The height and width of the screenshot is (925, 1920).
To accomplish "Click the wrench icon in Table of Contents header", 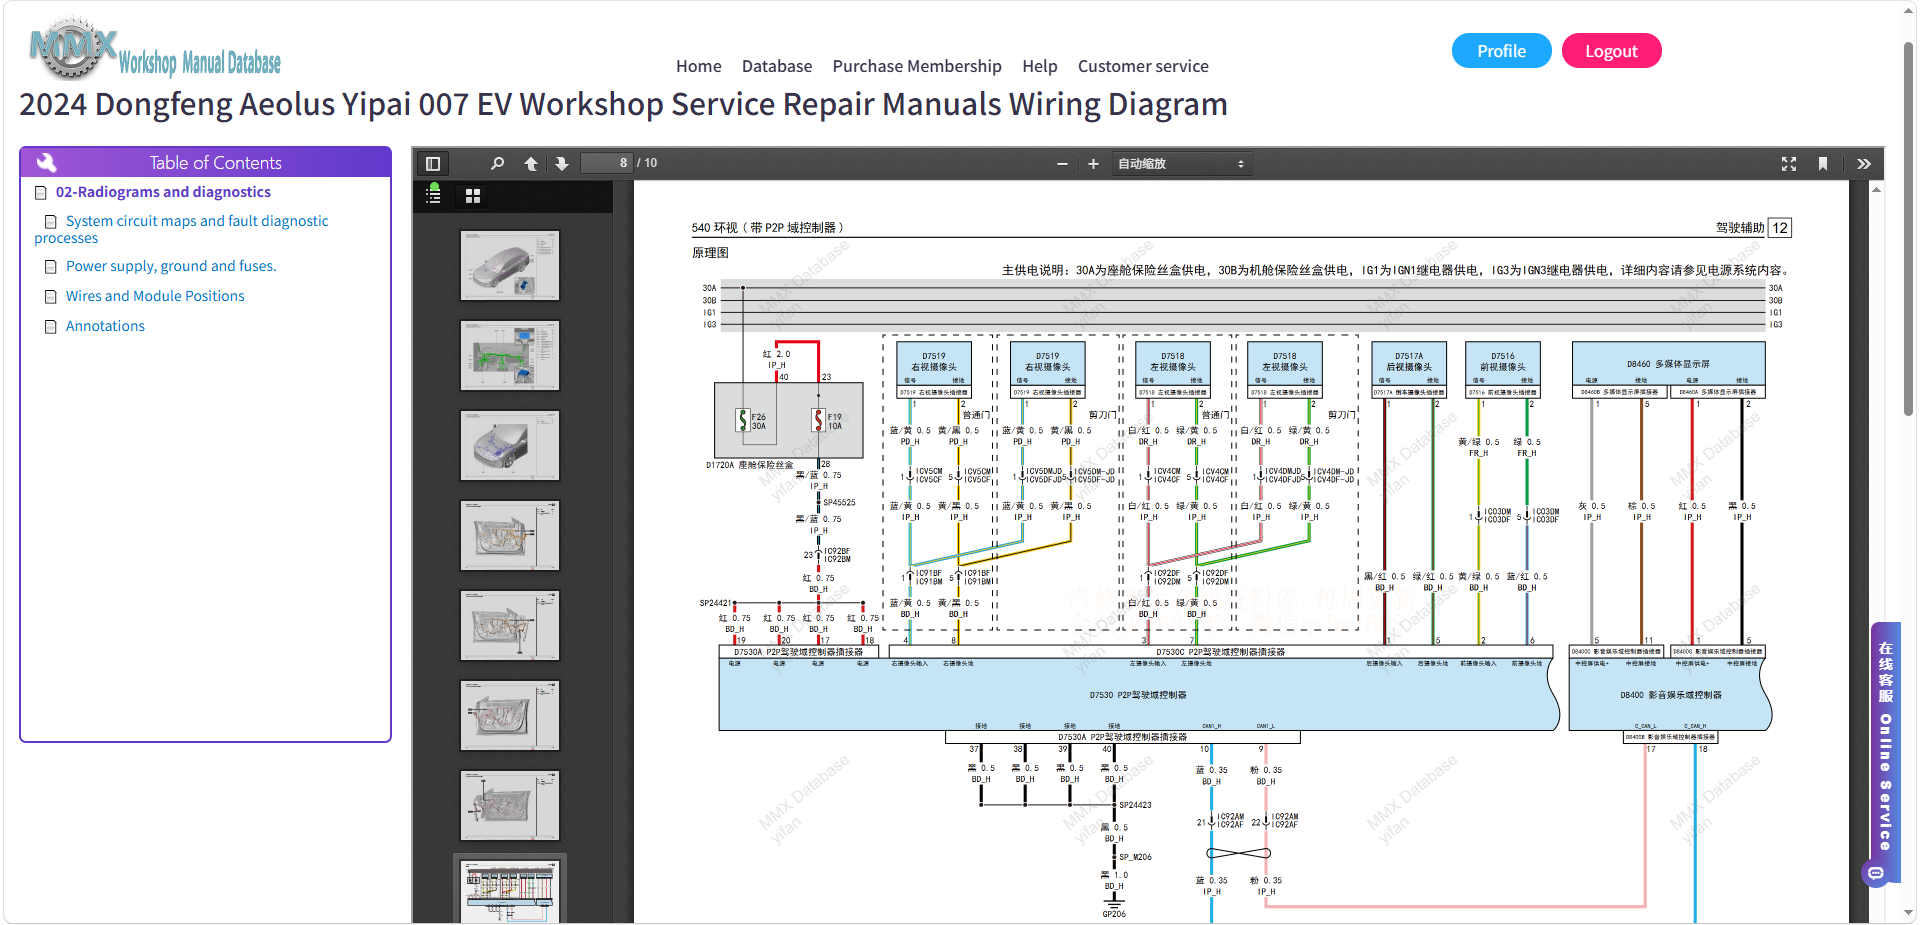I will coord(46,162).
